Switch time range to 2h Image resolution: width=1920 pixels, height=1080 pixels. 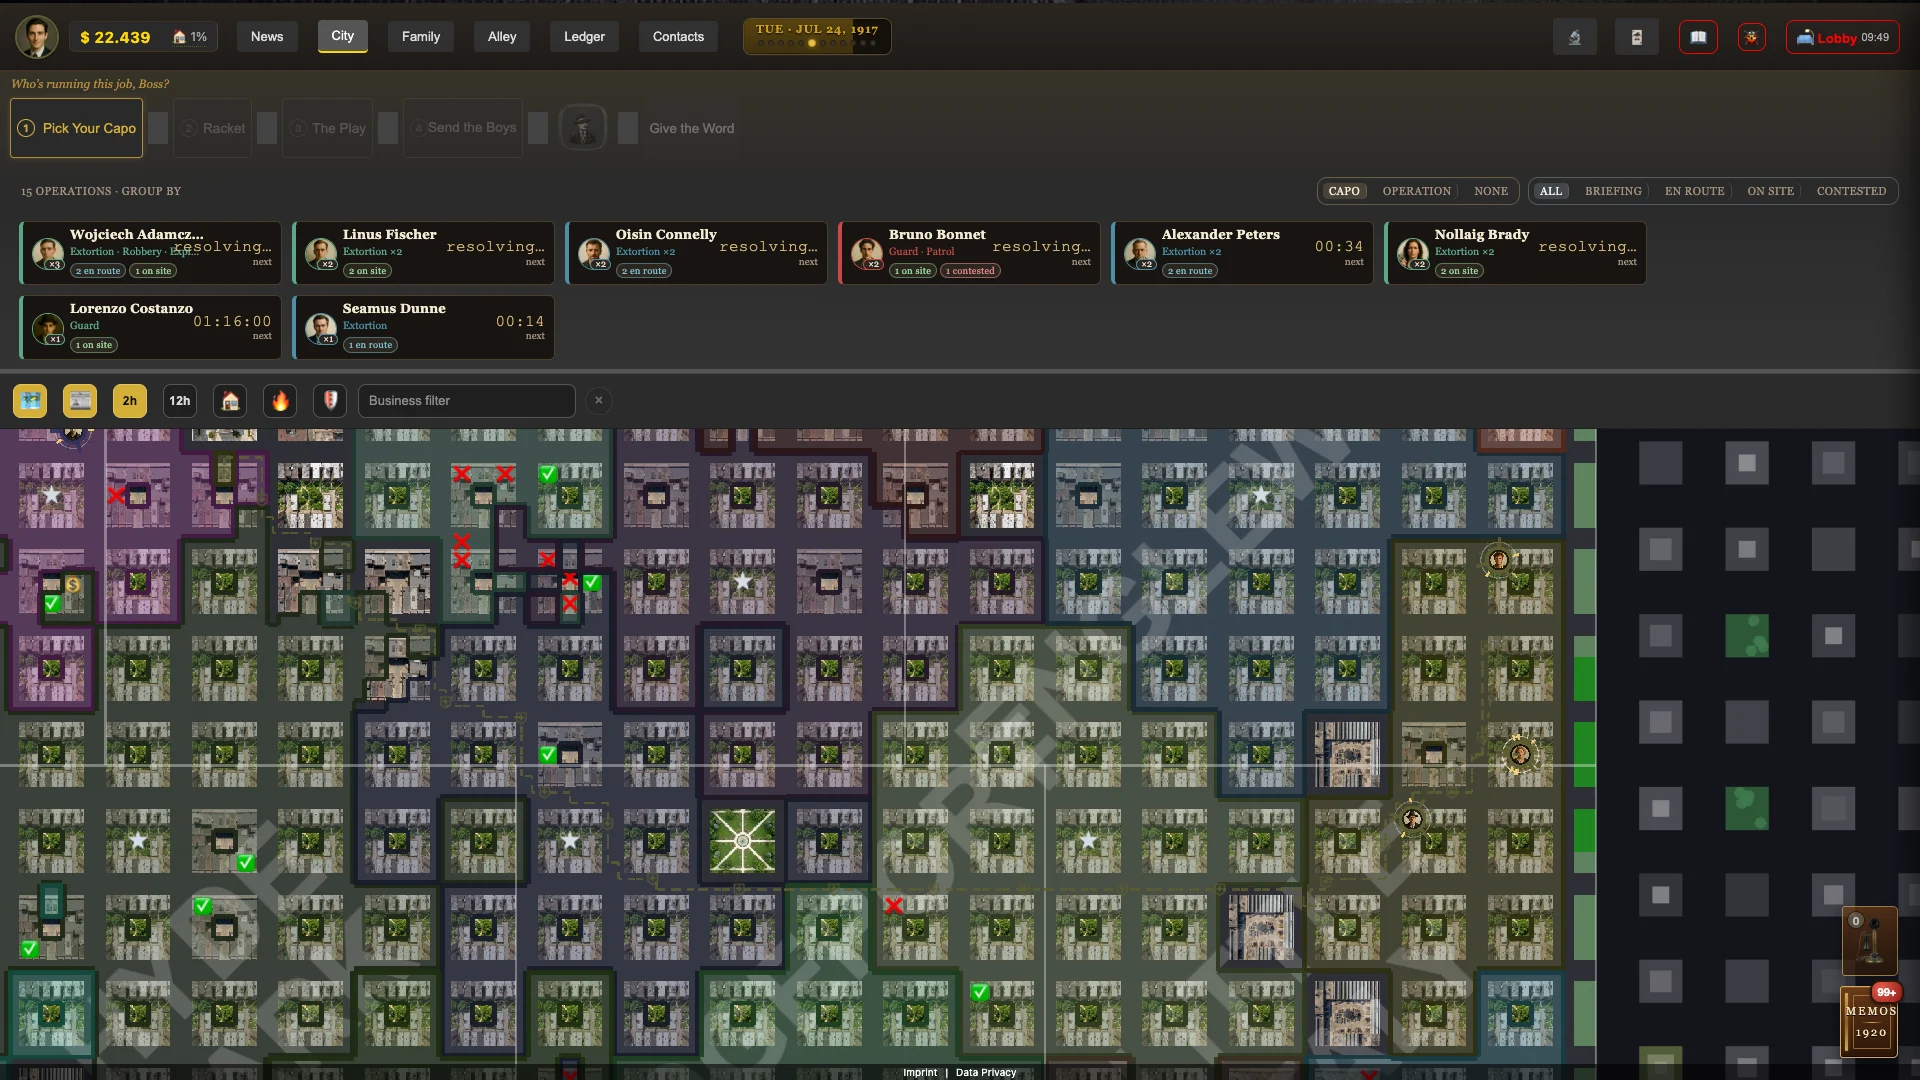[130, 401]
